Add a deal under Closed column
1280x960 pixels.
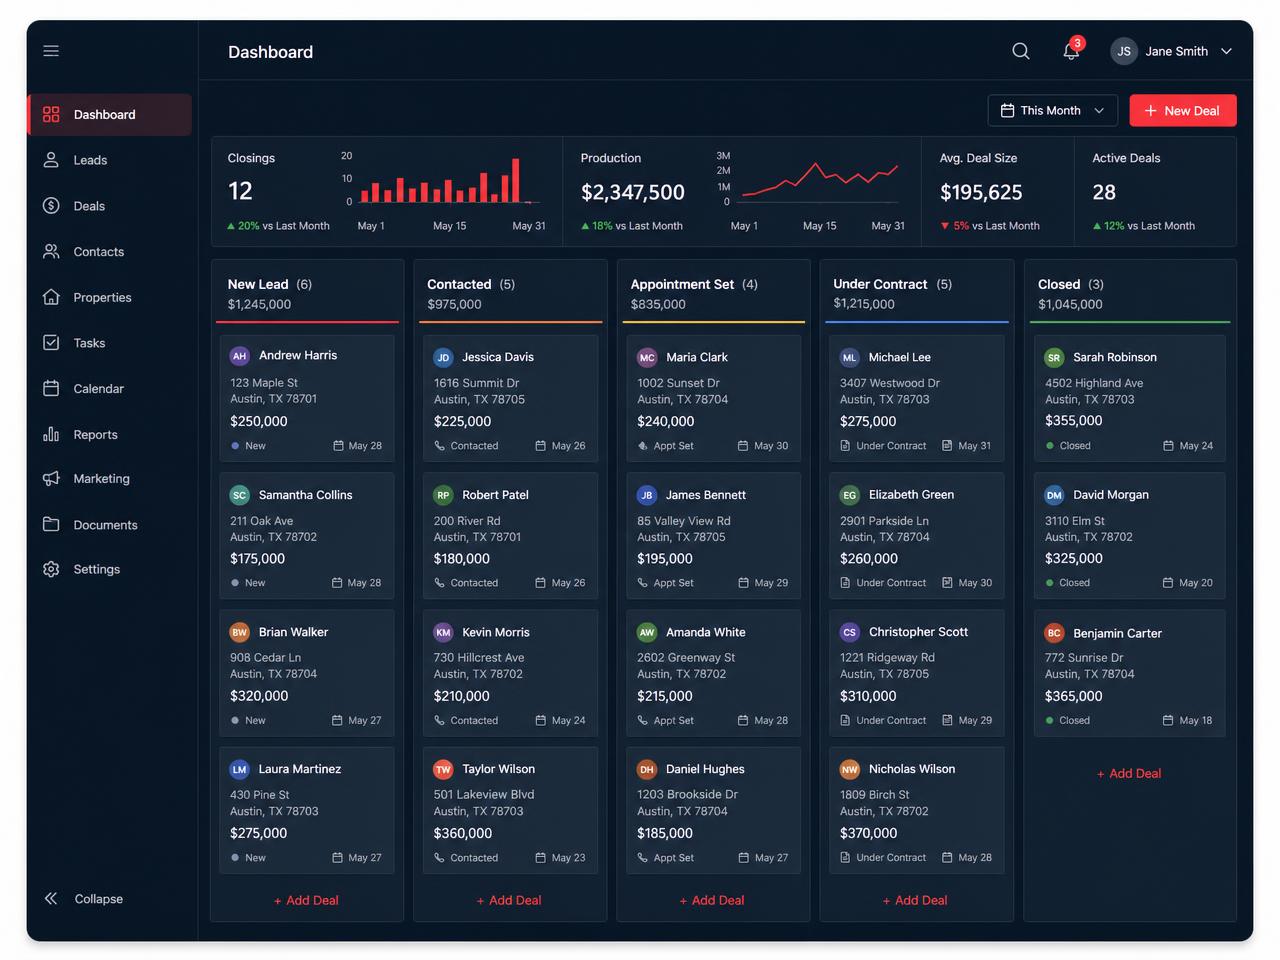coord(1129,773)
